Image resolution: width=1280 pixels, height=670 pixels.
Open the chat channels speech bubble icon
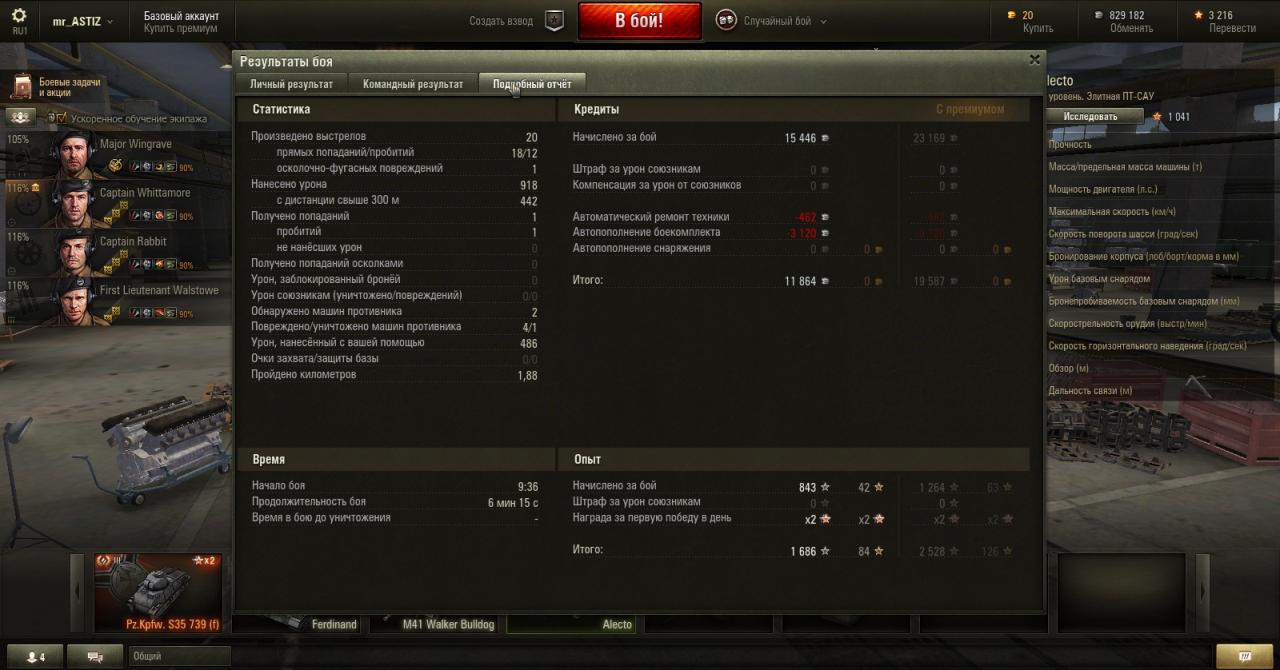(96, 657)
